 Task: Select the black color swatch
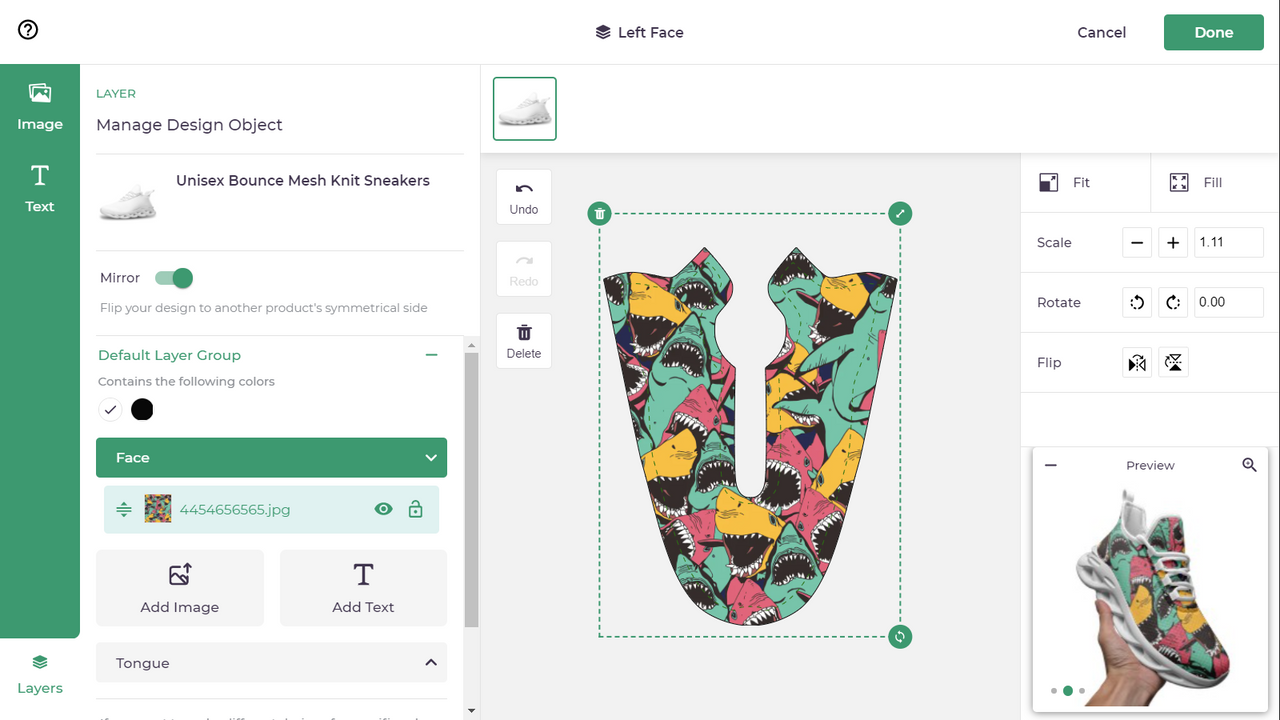(142, 409)
